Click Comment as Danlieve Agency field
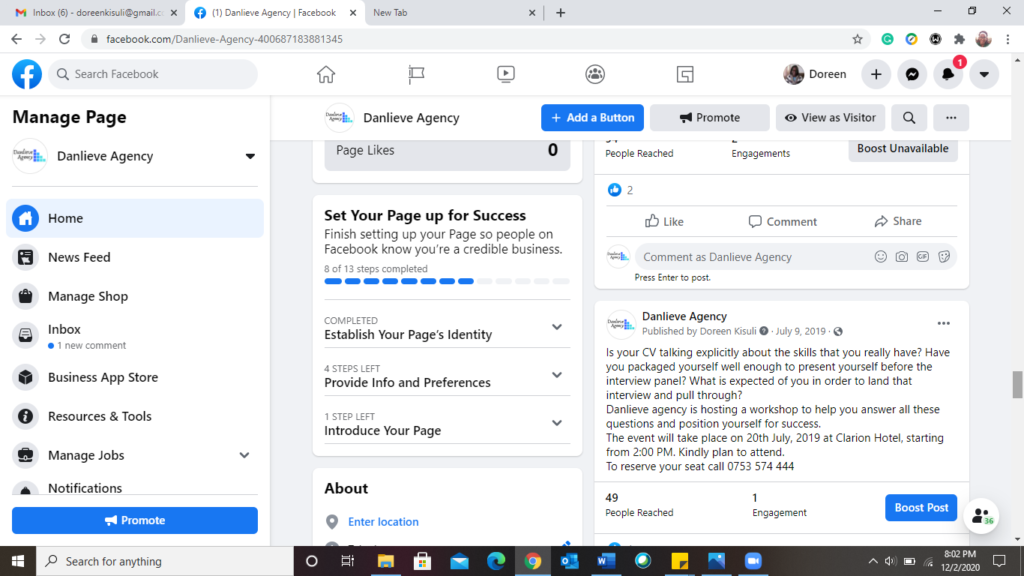1024x576 pixels. (x=795, y=257)
